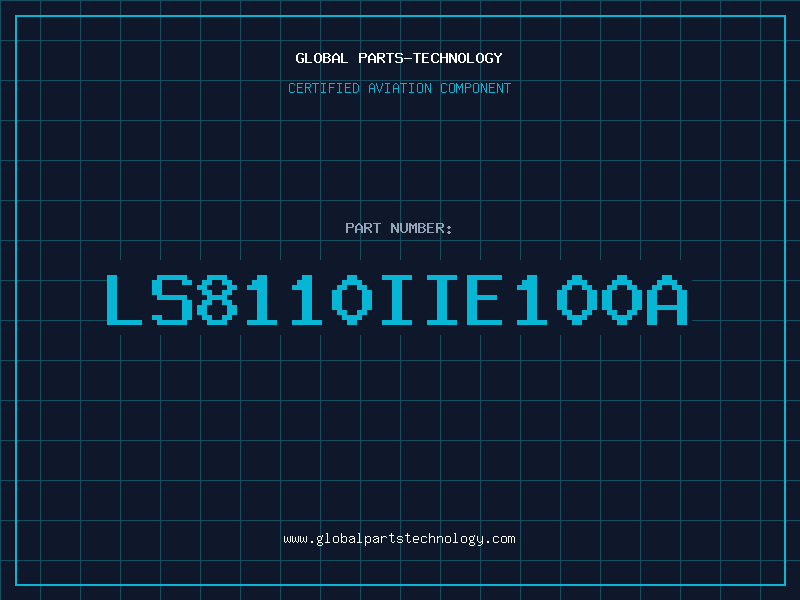Click the CERTIFIED AVIATION COMPONENT subtitle
The width and height of the screenshot is (800, 600).
399,88
